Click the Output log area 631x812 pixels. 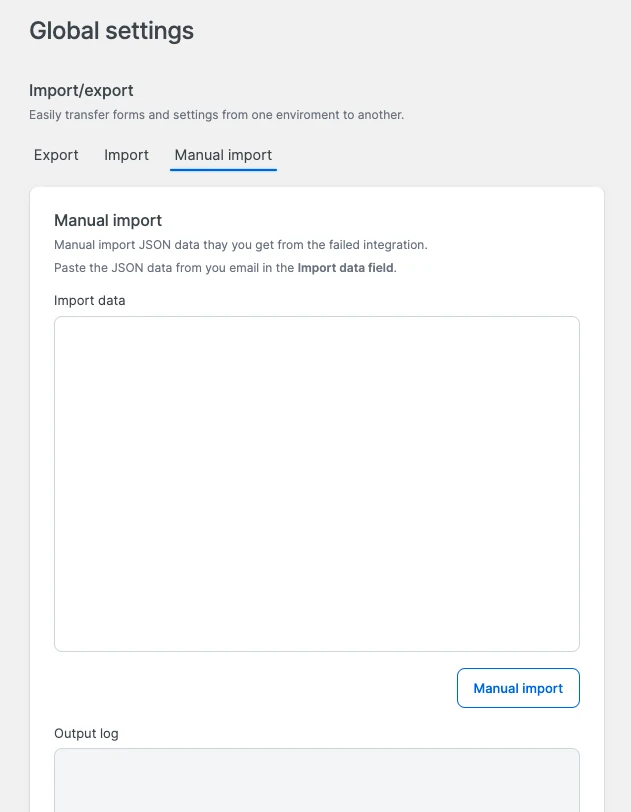pyautogui.click(x=316, y=780)
